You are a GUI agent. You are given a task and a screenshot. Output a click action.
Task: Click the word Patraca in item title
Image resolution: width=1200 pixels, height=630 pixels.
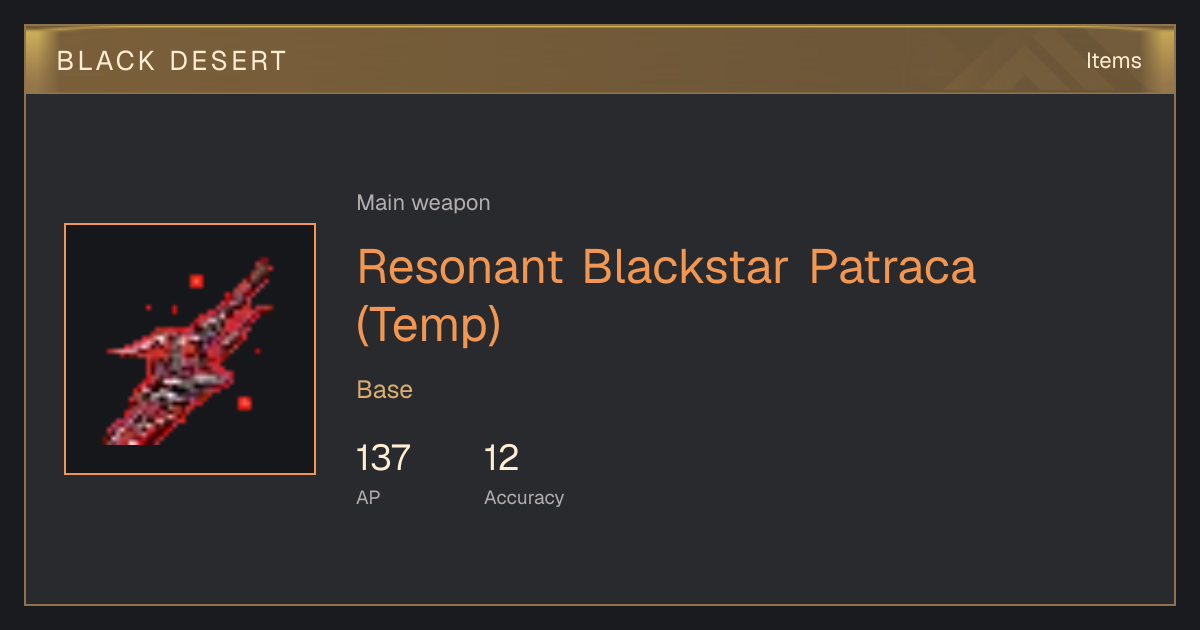click(892, 266)
